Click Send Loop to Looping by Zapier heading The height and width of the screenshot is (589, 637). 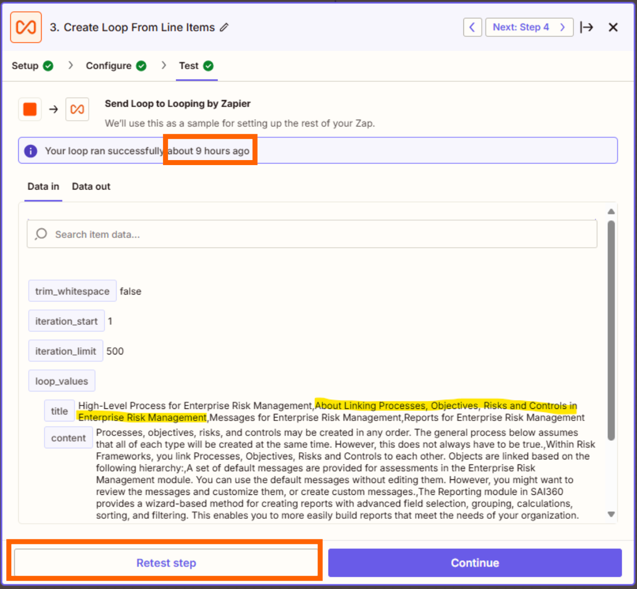[x=178, y=104]
